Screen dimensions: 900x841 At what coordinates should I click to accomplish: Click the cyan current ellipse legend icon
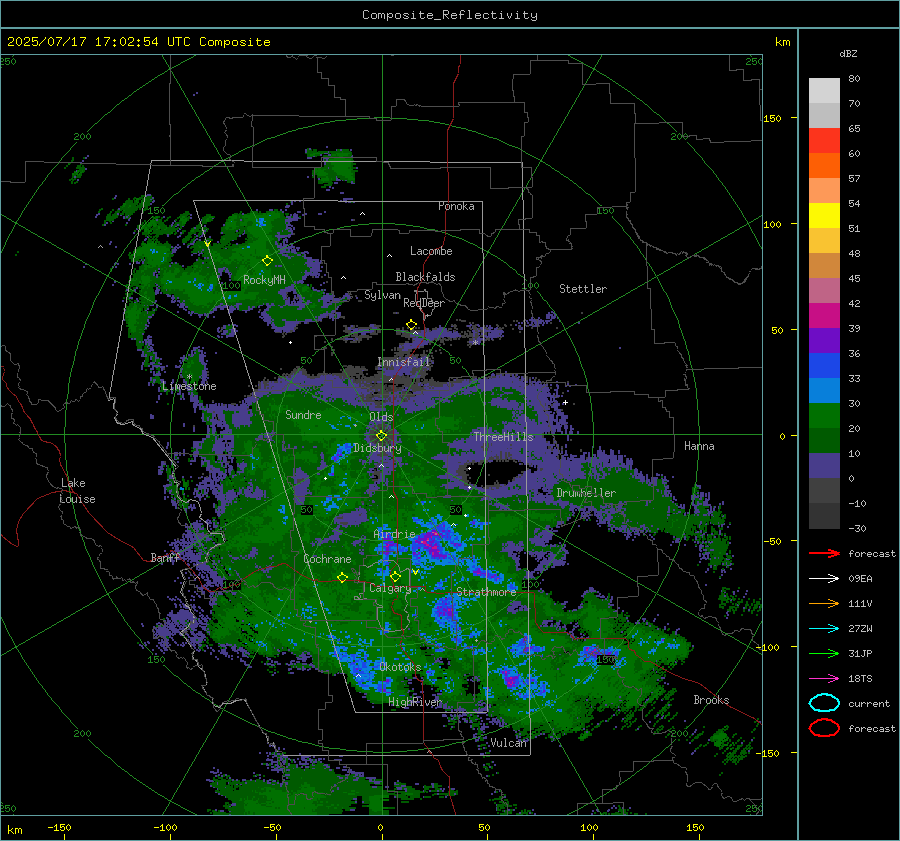point(824,703)
